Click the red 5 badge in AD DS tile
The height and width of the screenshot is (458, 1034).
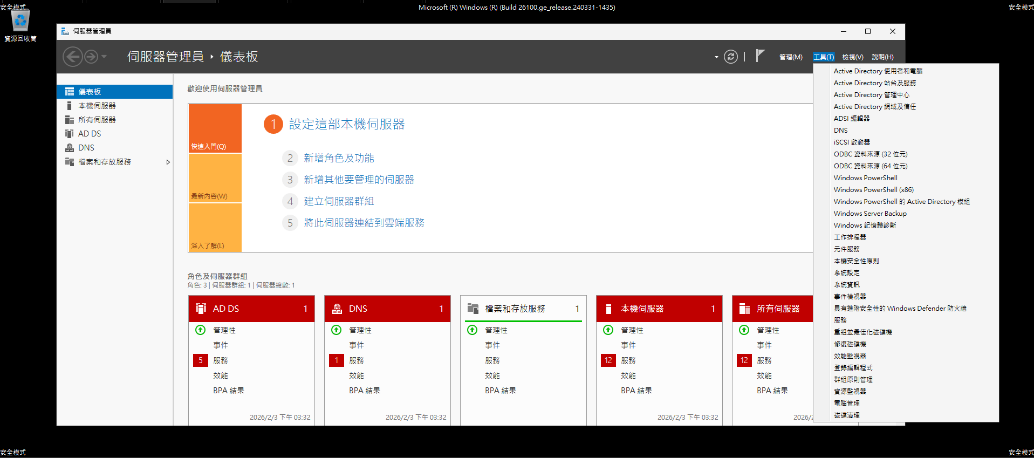200,360
